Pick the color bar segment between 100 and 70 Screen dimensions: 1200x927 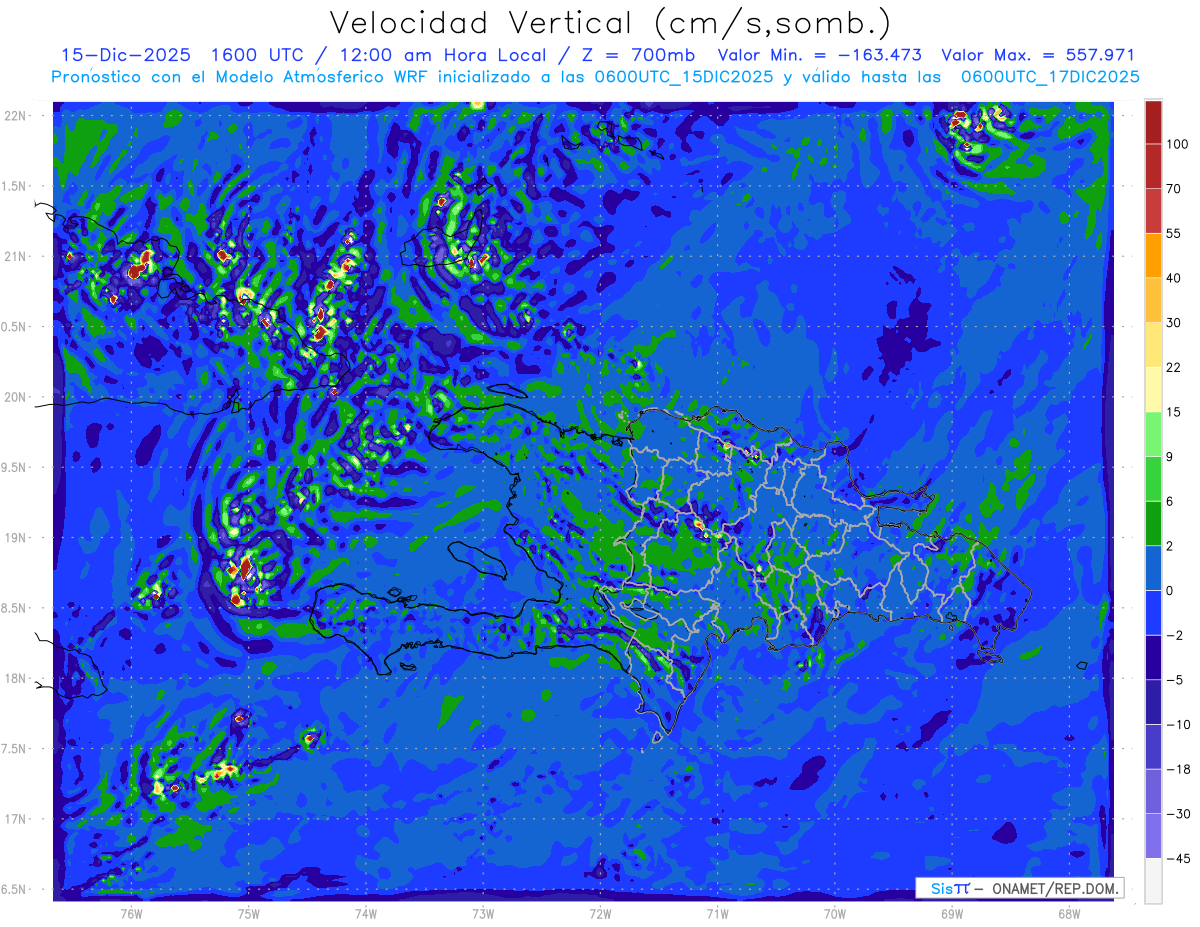(1153, 166)
